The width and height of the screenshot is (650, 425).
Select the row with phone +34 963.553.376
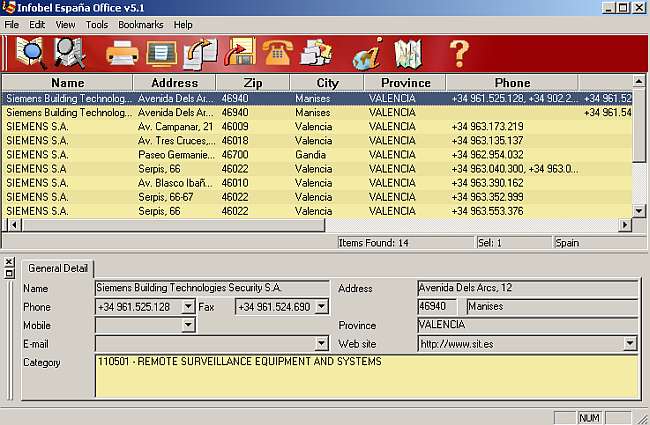(x=317, y=211)
